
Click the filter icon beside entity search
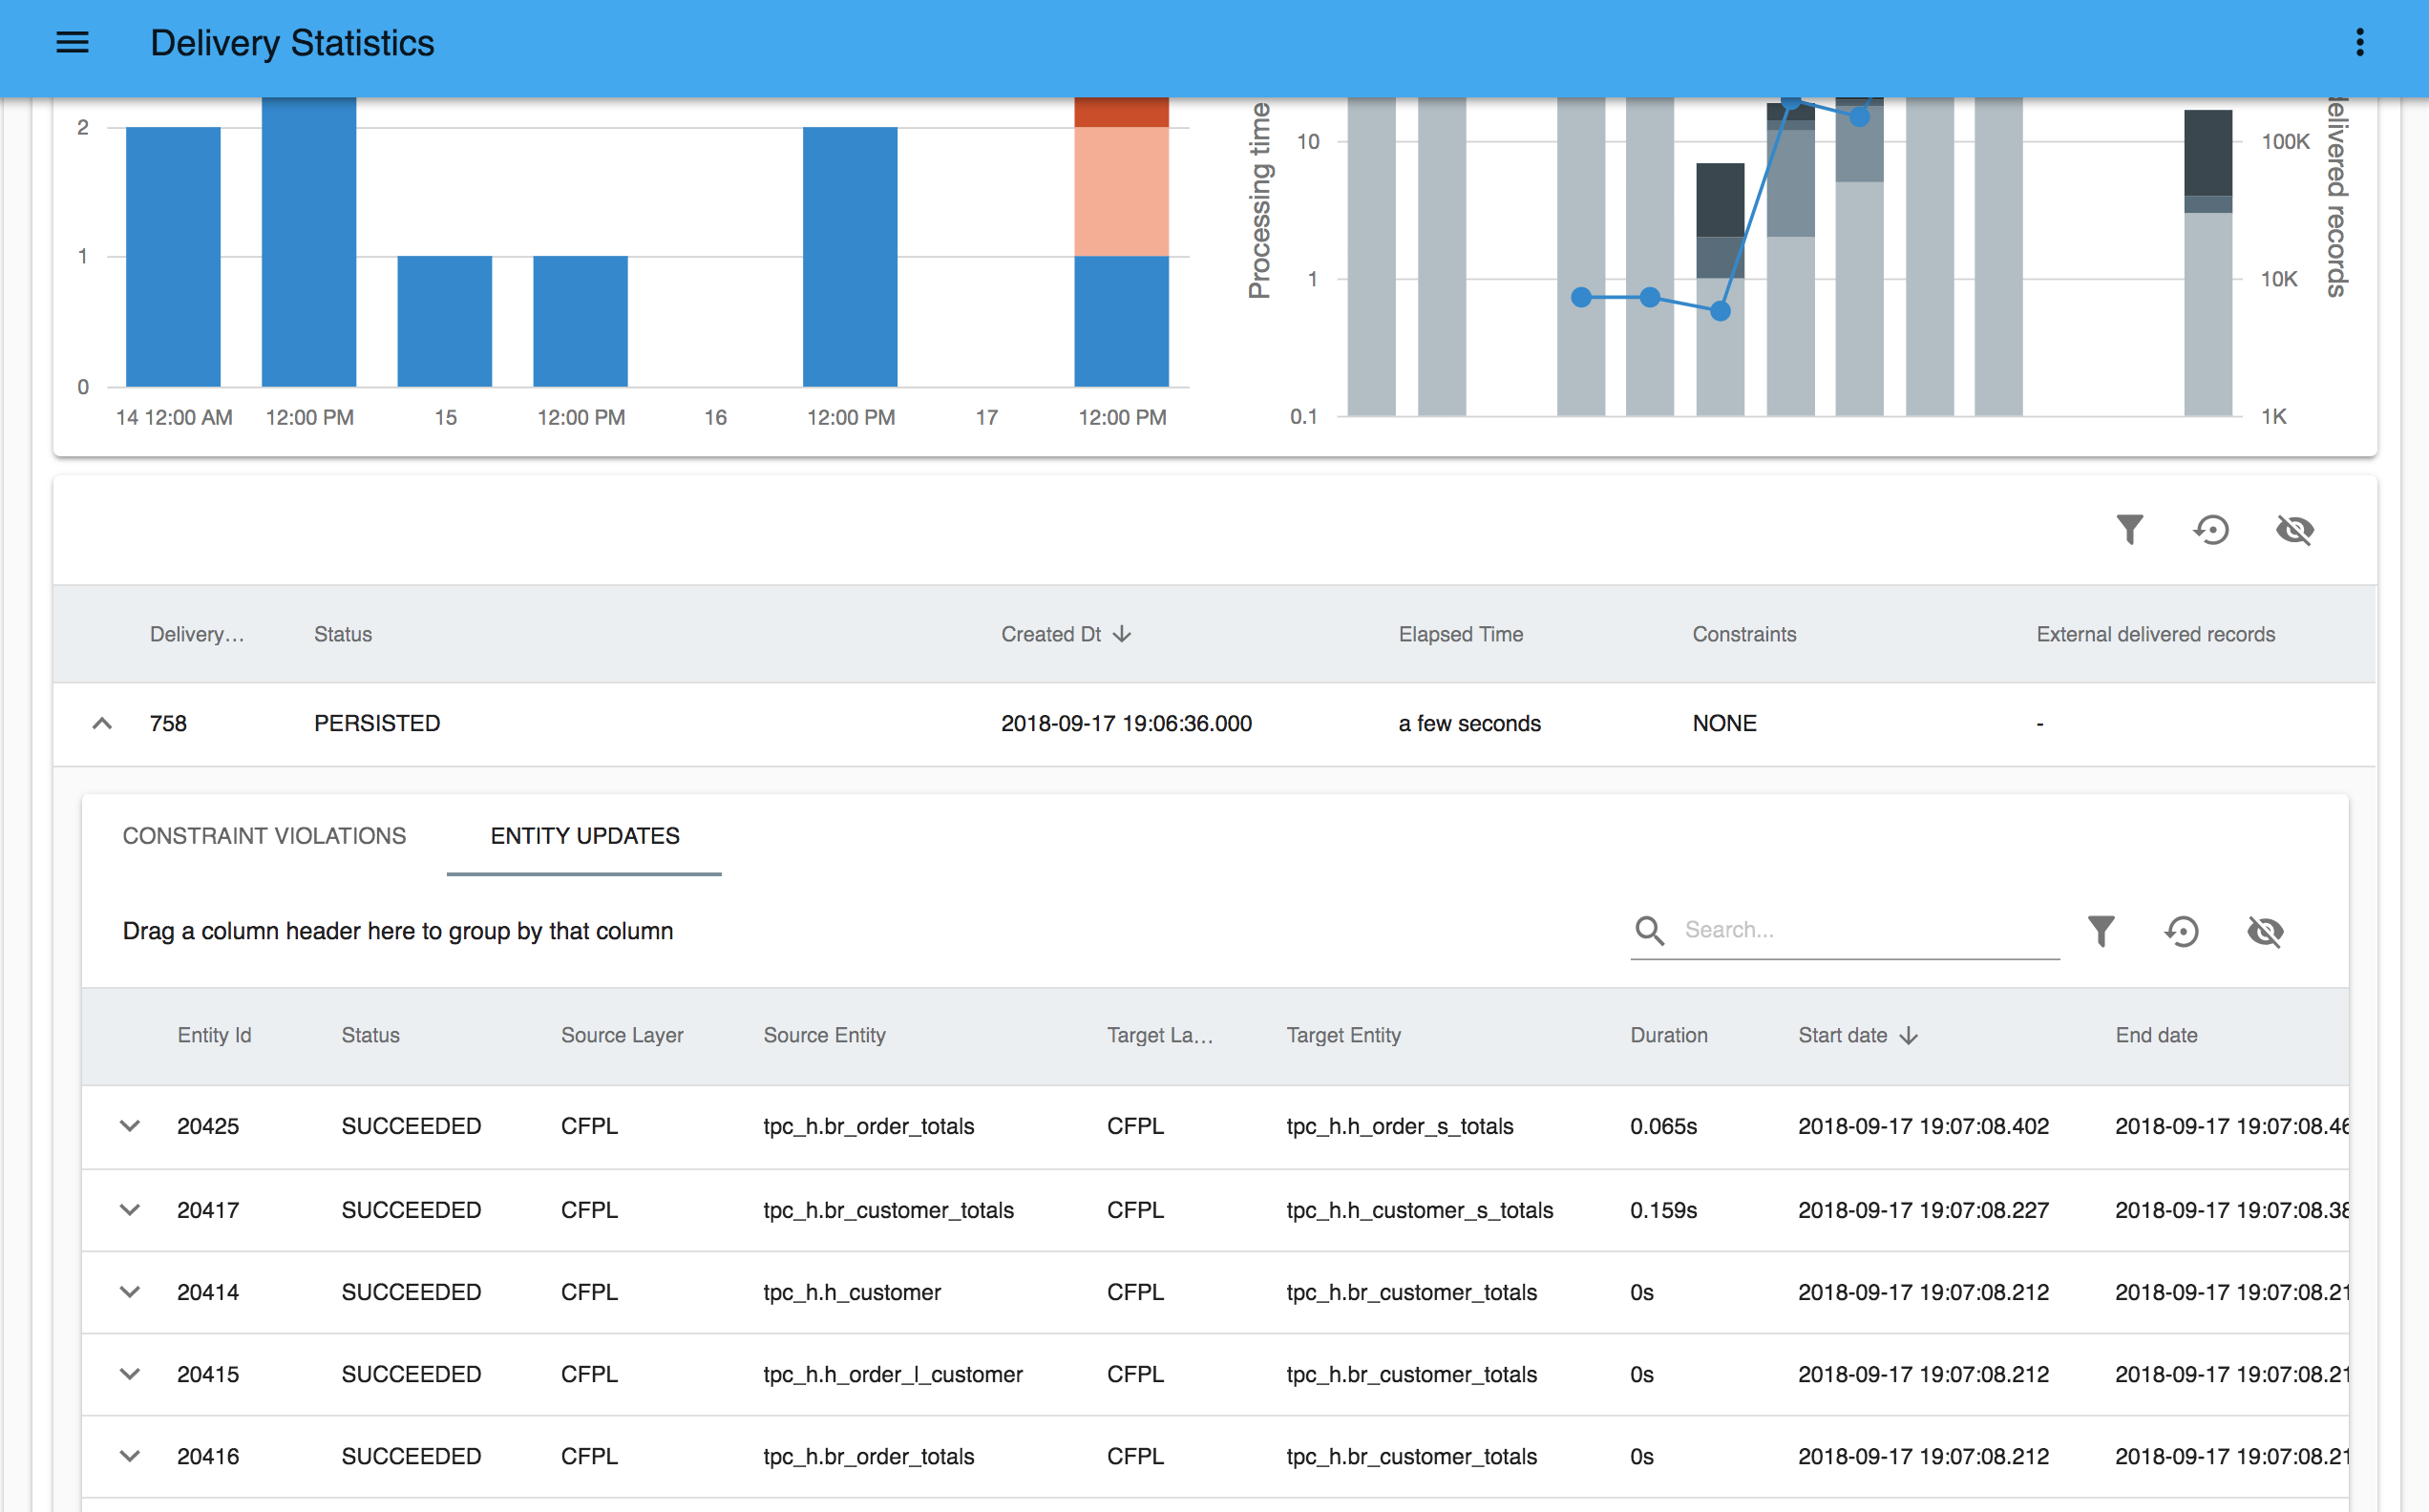tap(2101, 931)
